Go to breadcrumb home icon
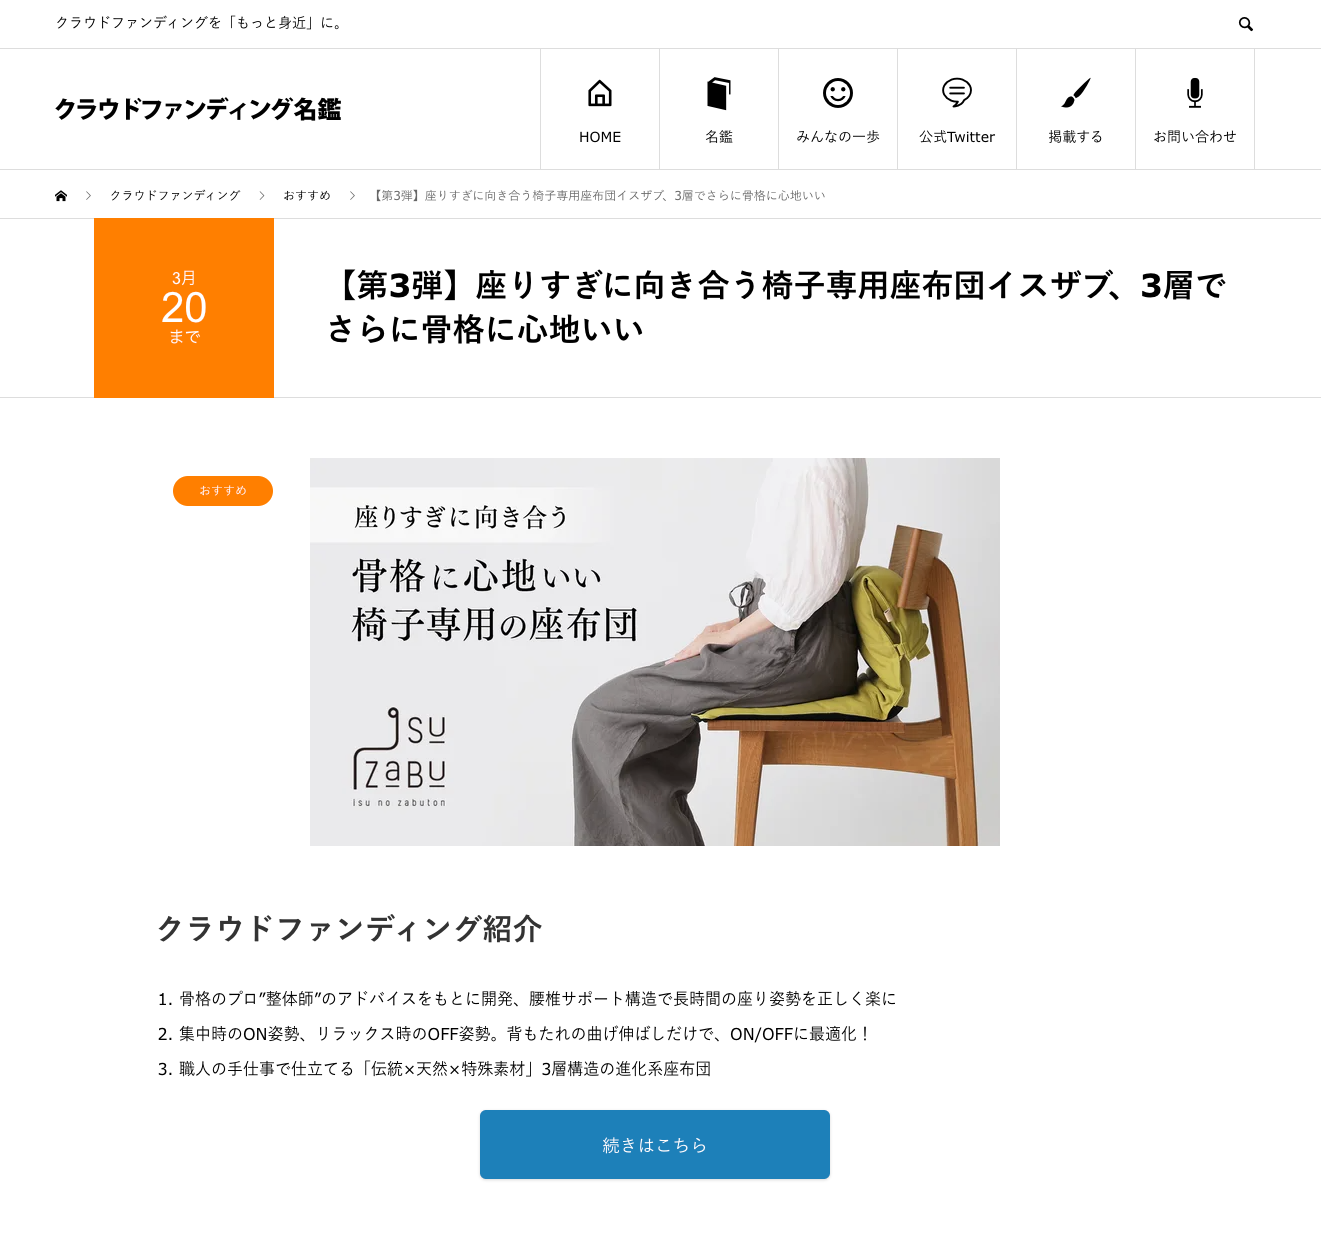Image resolution: width=1321 pixels, height=1237 pixels. (x=61, y=196)
